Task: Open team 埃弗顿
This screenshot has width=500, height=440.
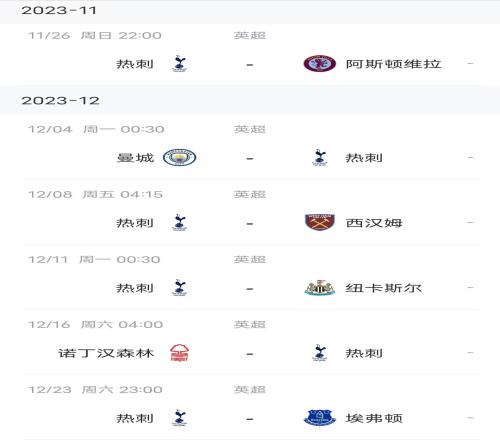Action: tap(374, 418)
